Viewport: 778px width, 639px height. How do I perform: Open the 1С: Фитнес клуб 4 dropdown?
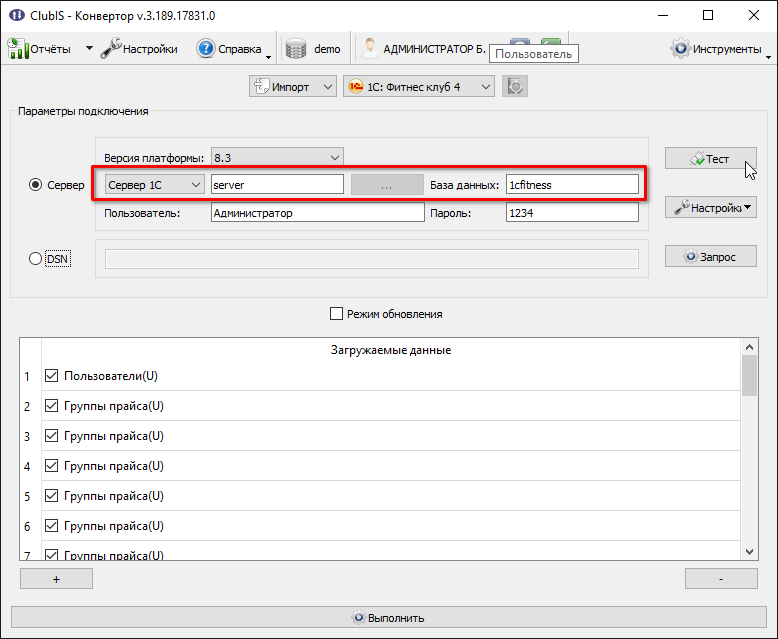[419, 87]
